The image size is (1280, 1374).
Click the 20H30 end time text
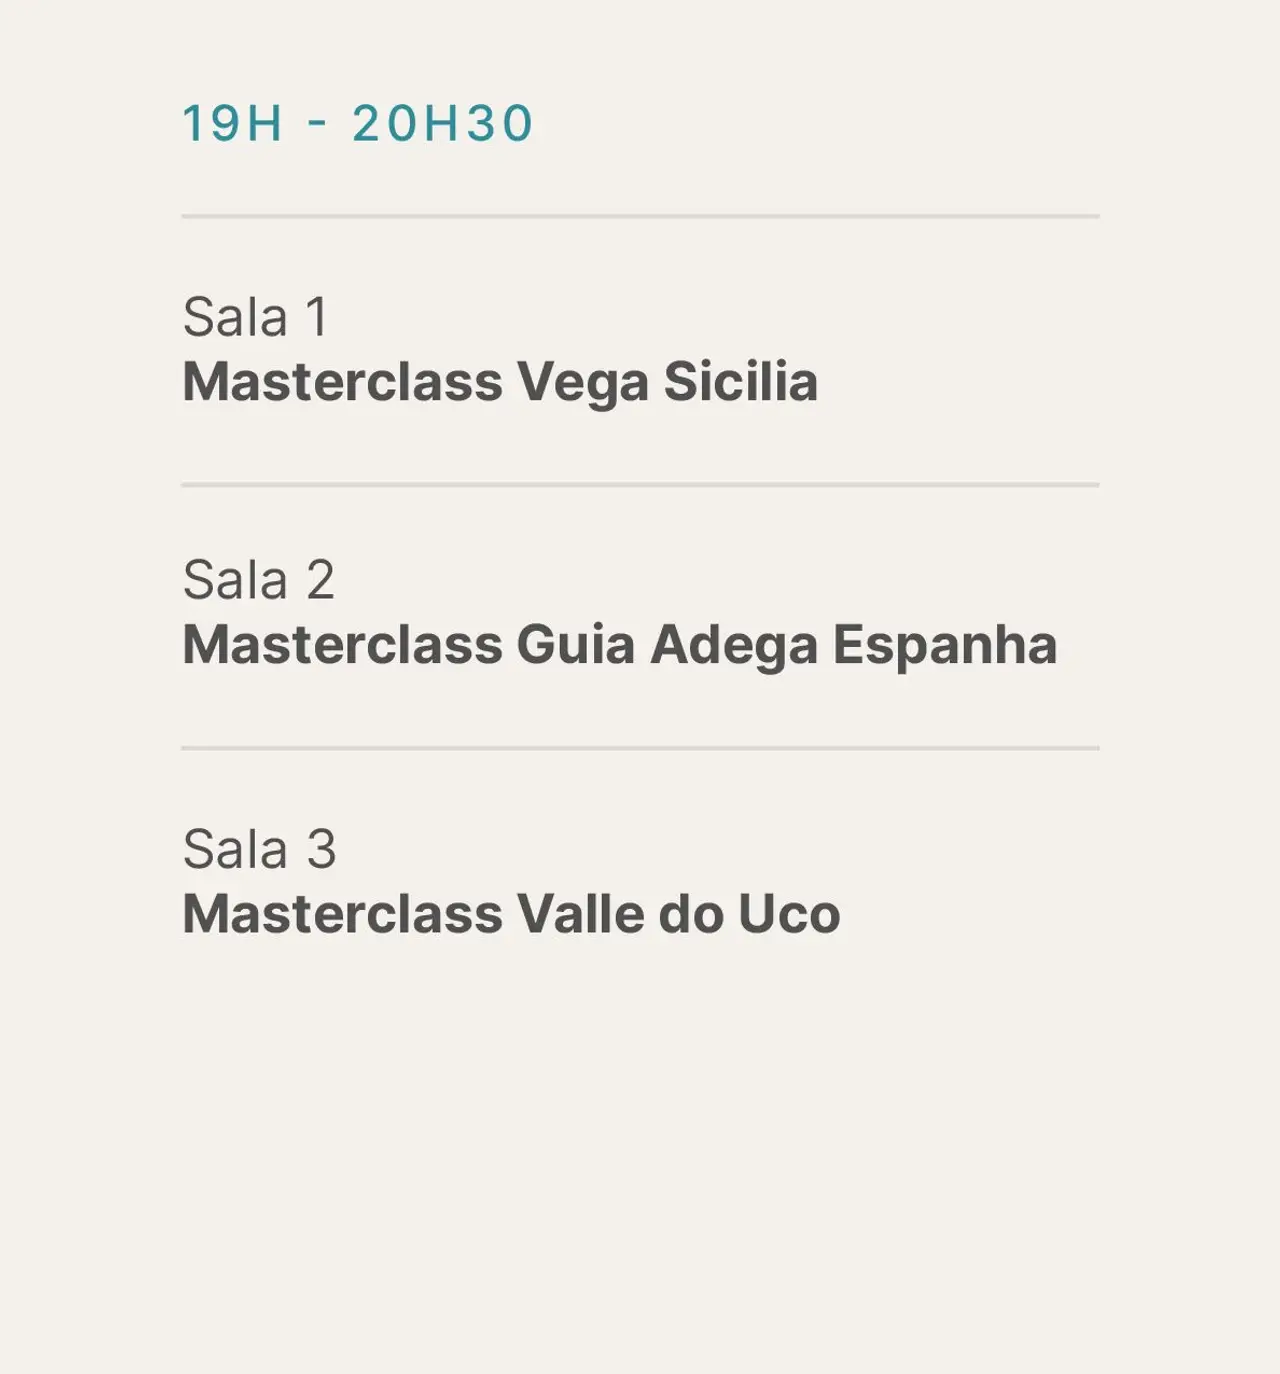coord(442,124)
